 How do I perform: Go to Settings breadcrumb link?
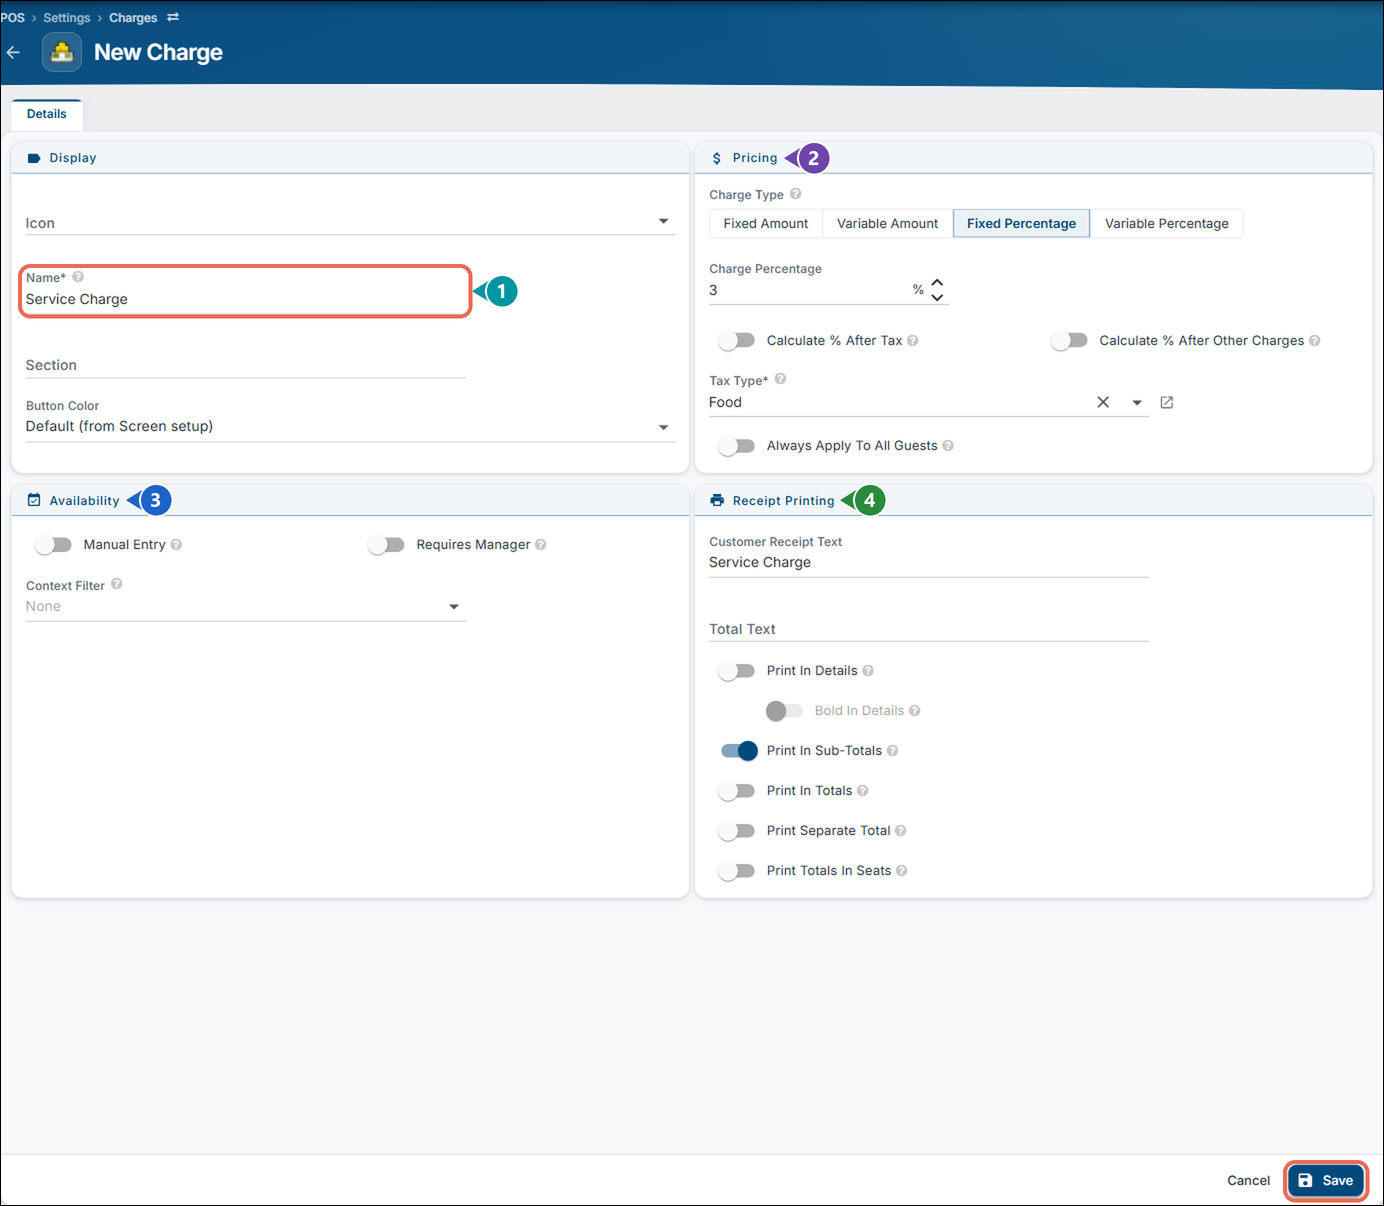(67, 18)
